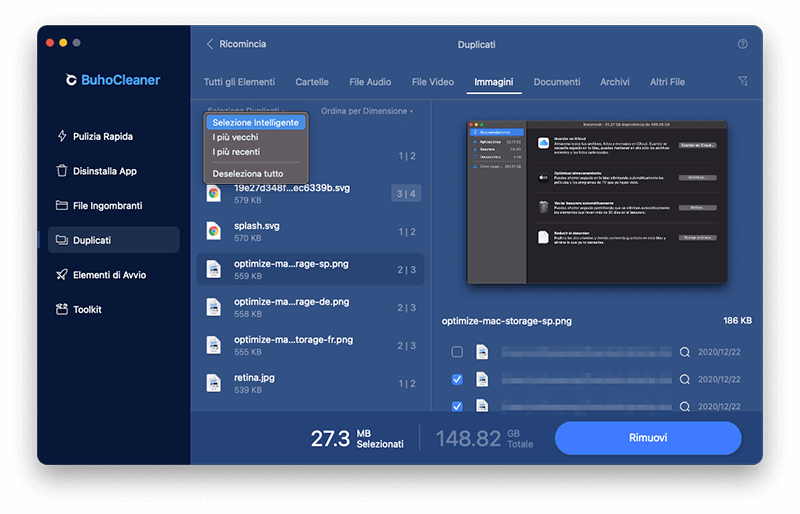Image resolution: width=800 pixels, height=514 pixels.
Task: Click file icon in second duplicate row
Action: click(x=482, y=379)
